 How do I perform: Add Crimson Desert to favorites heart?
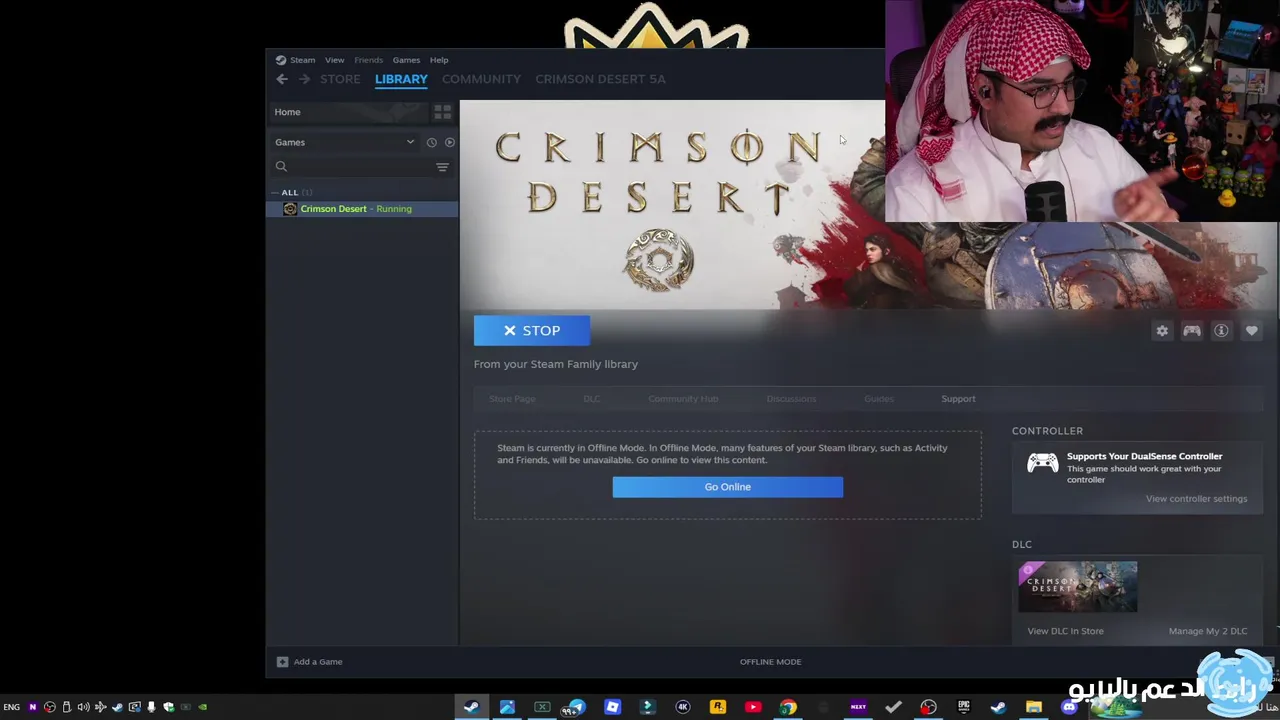pyautogui.click(x=1251, y=331)
